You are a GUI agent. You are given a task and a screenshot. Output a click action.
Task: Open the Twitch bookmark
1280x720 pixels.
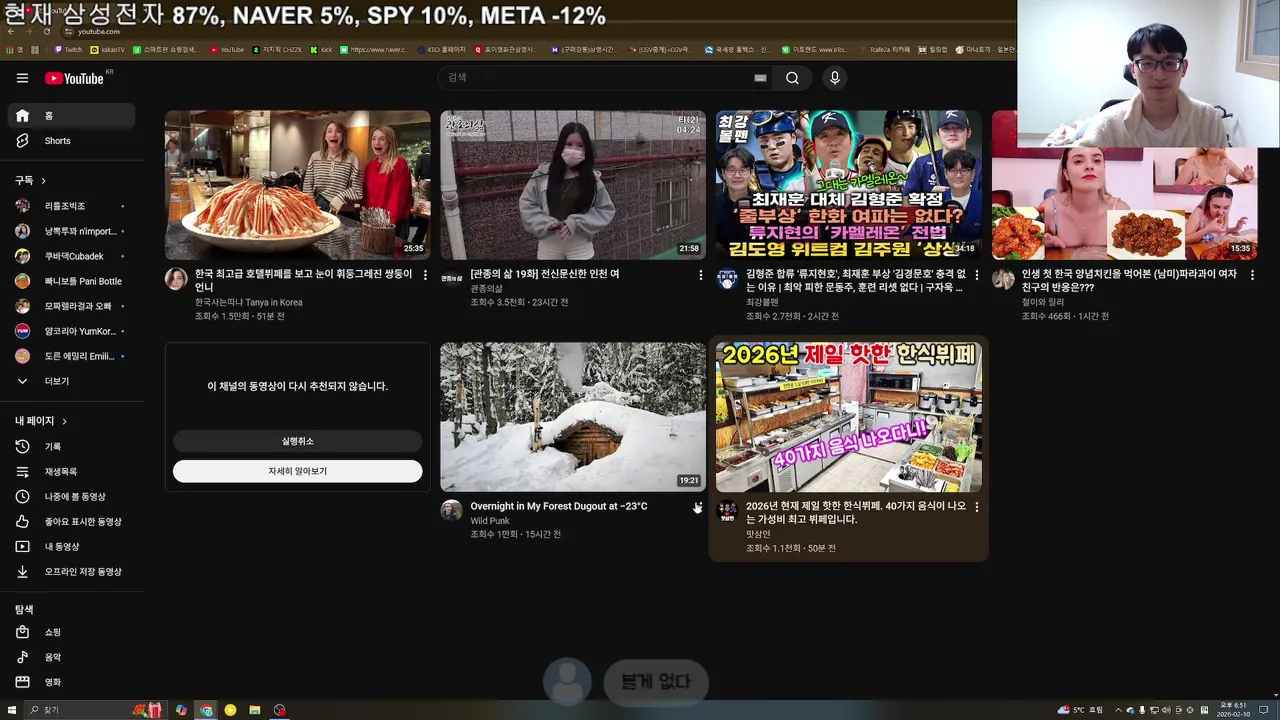pos(69,49)
